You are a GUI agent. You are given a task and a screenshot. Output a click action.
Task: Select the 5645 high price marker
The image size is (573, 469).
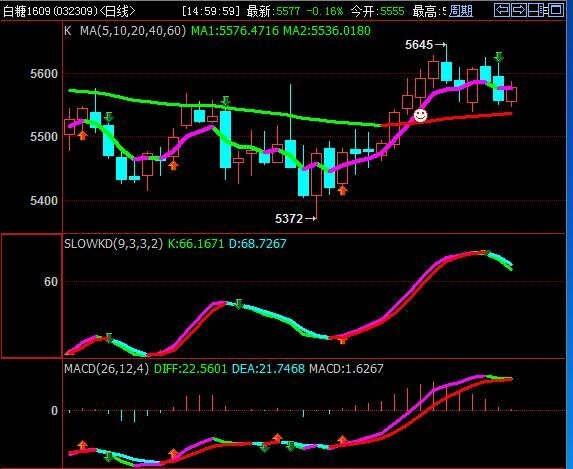[425, 45]
